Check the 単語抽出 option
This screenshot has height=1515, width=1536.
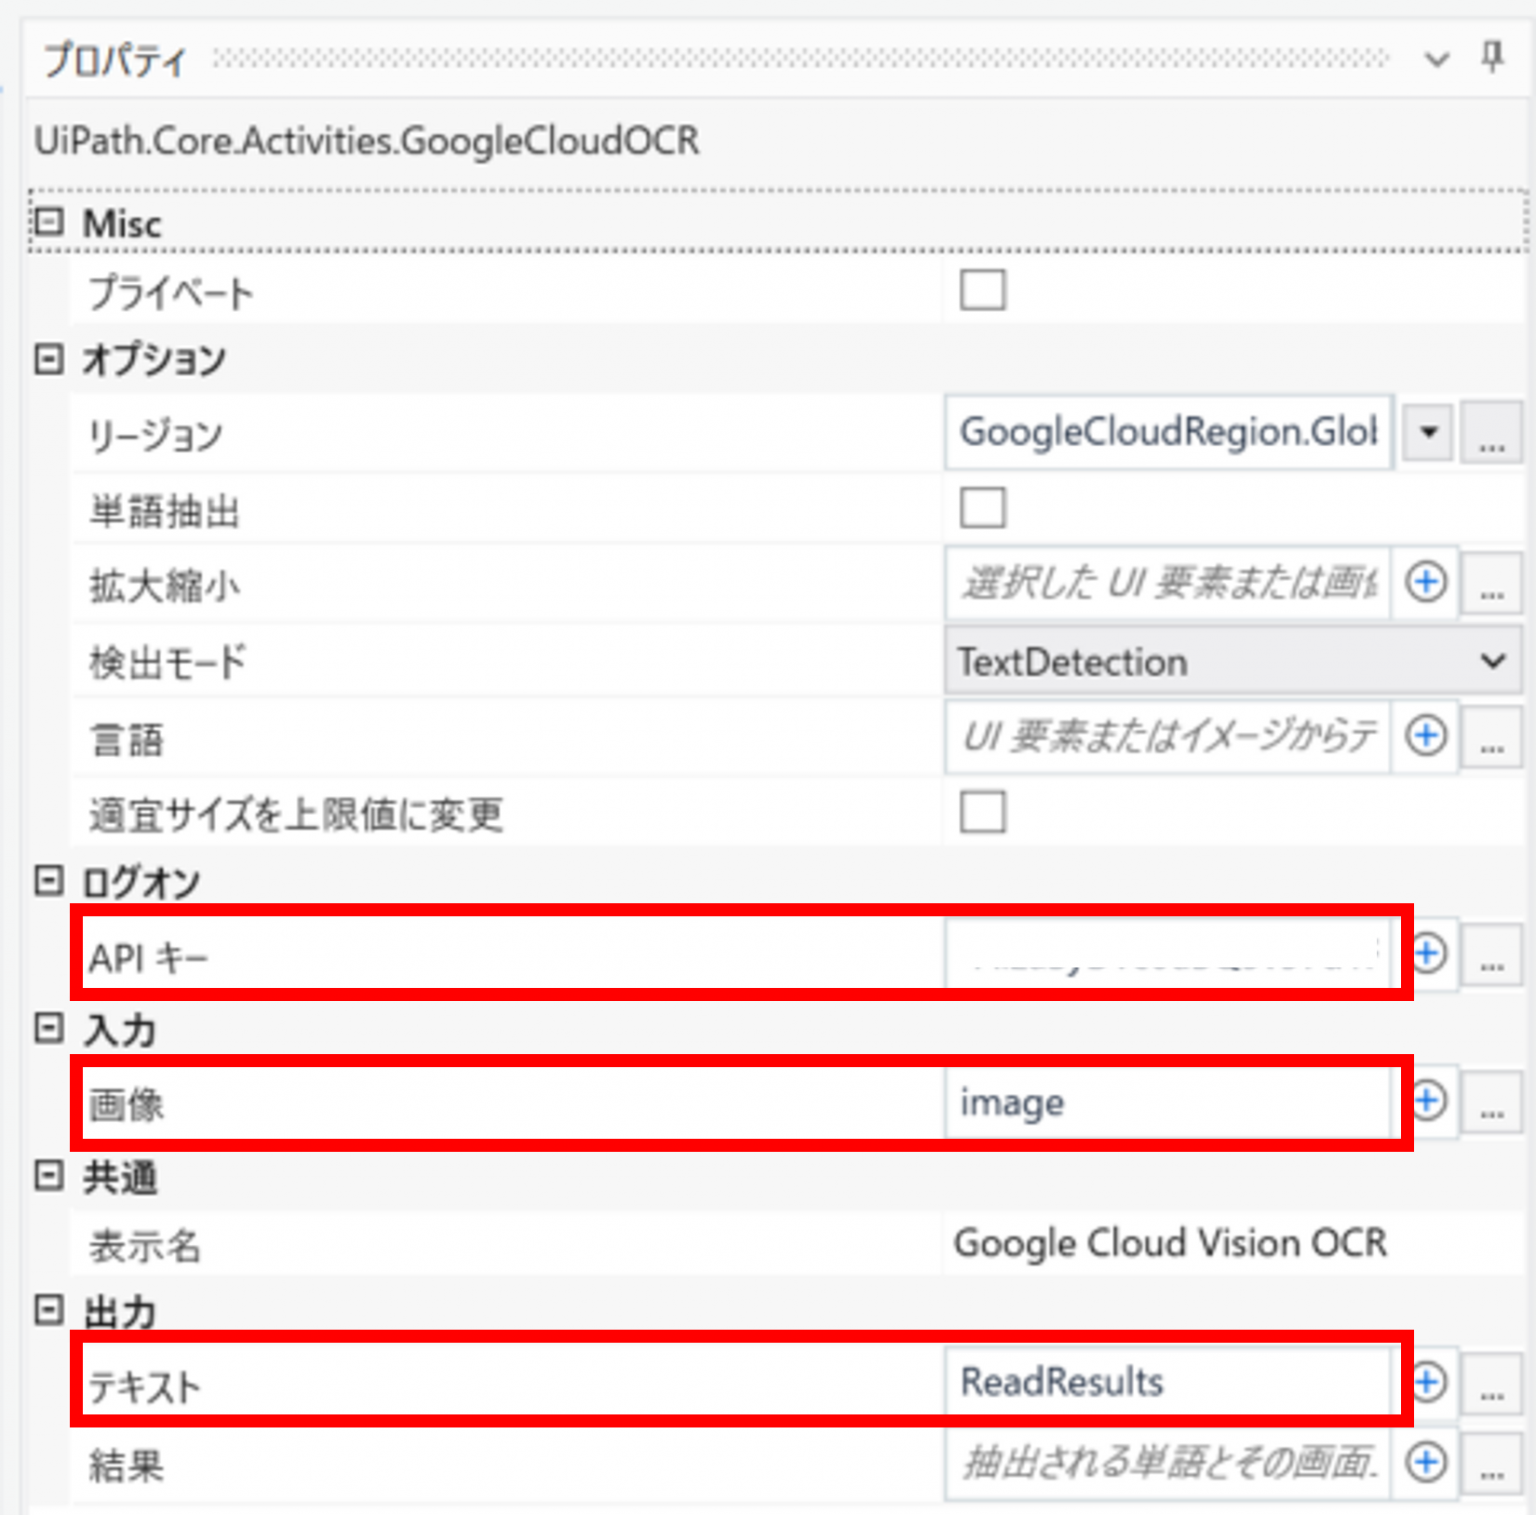click(x=982, y=508)
